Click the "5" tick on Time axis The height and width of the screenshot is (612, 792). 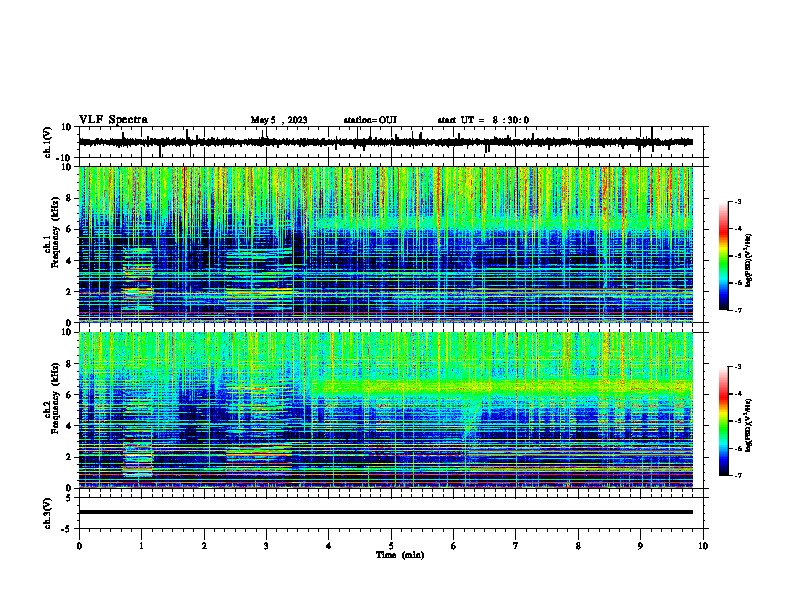pyautogui.click(x=391, y=546)
